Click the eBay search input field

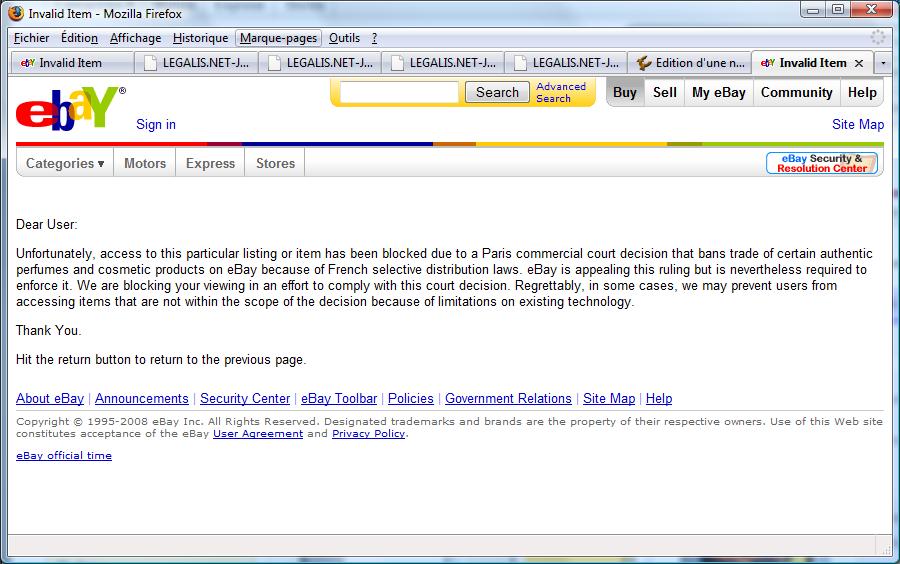(x=399, y=92)
